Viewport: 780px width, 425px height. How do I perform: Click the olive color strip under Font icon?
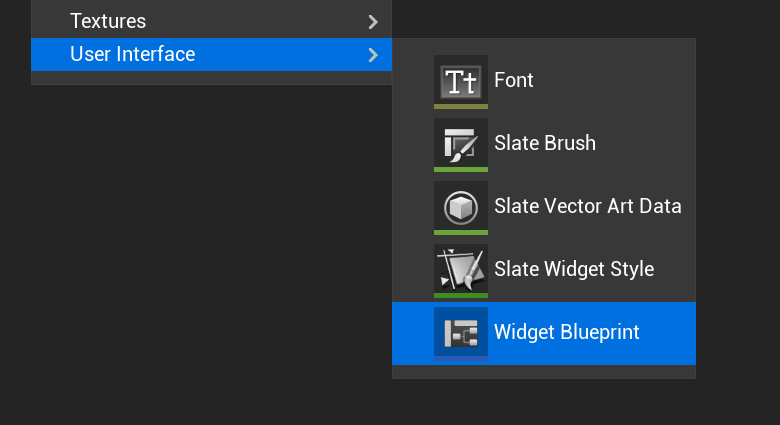[461, 106]
